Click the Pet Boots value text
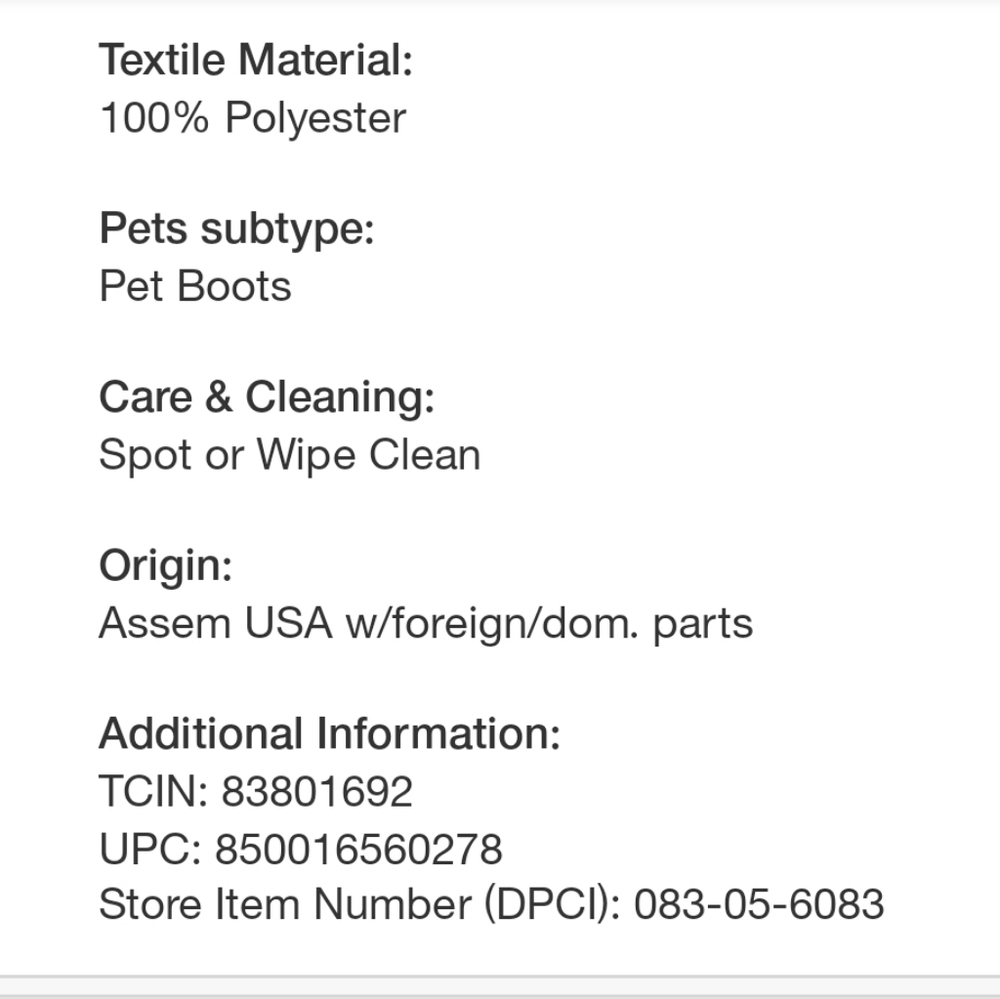This screenshot has width=1000, height=999. [x=195, y=286]
